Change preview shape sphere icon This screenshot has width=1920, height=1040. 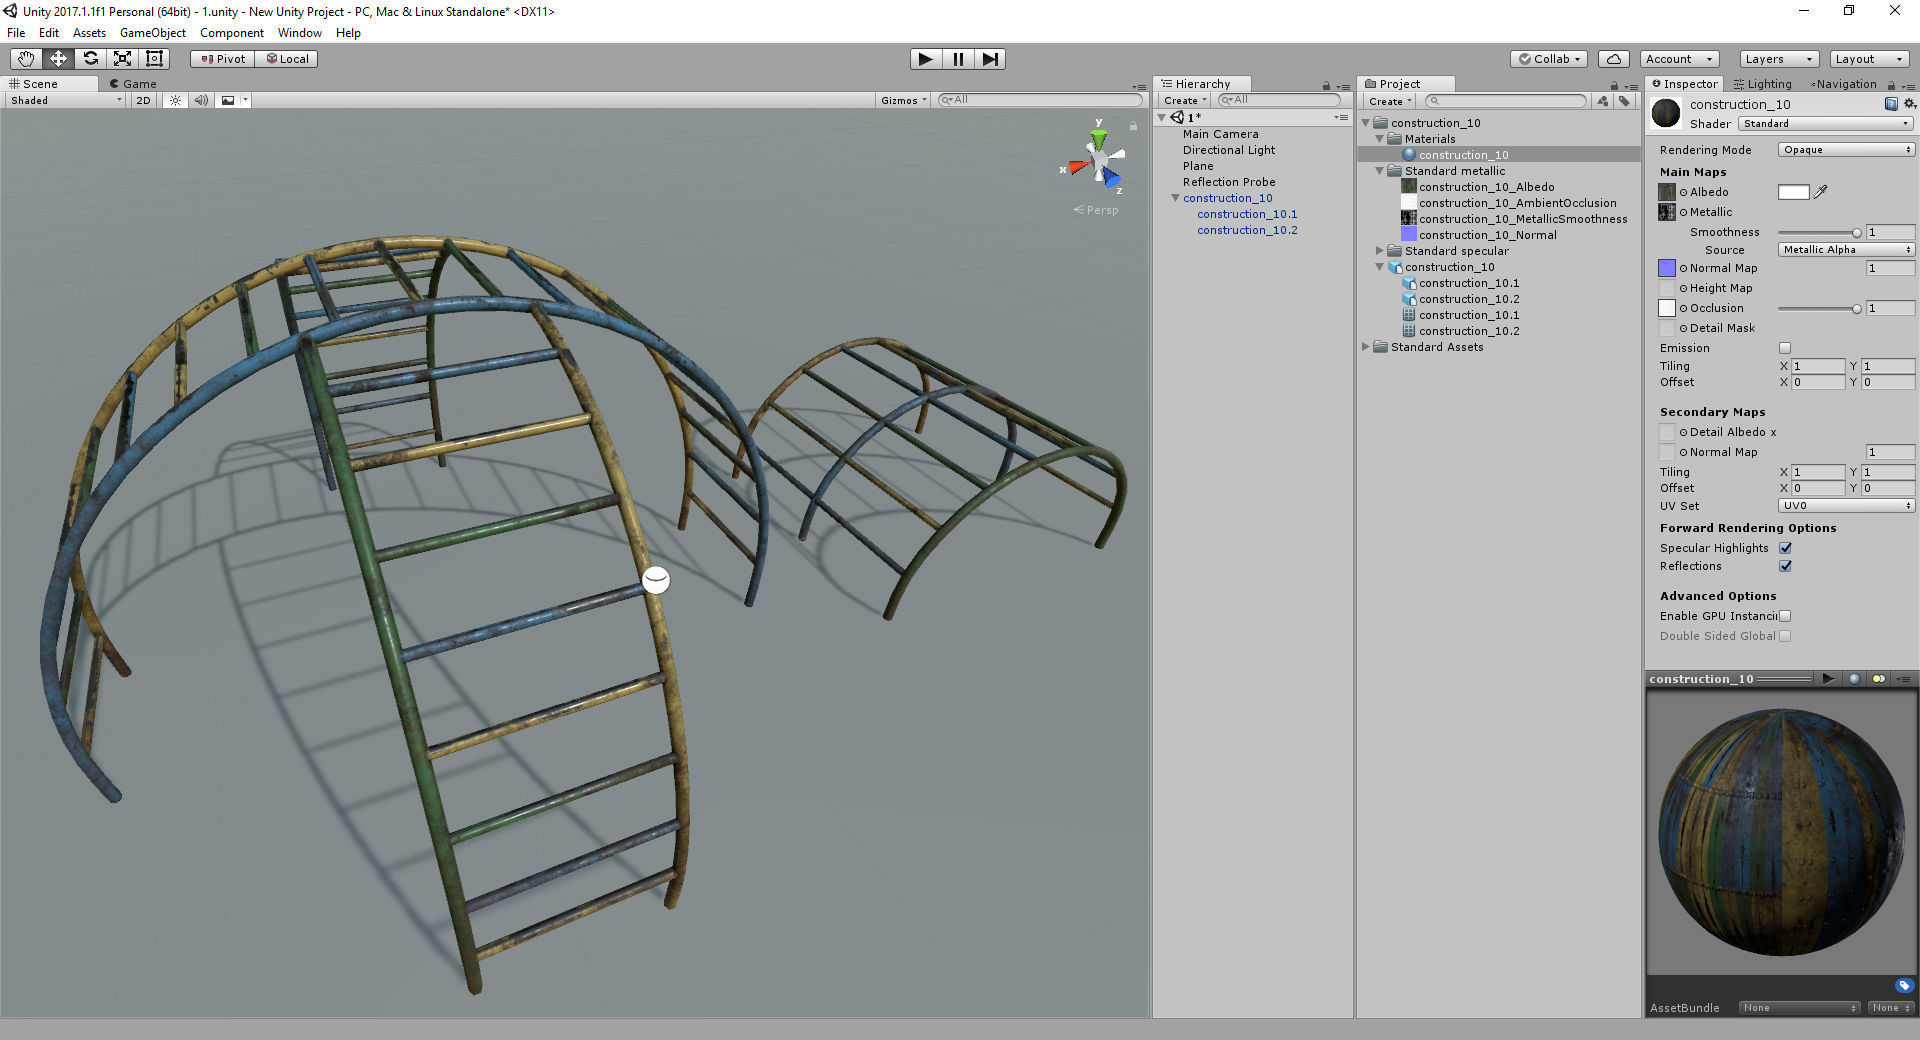[1855, 679]
